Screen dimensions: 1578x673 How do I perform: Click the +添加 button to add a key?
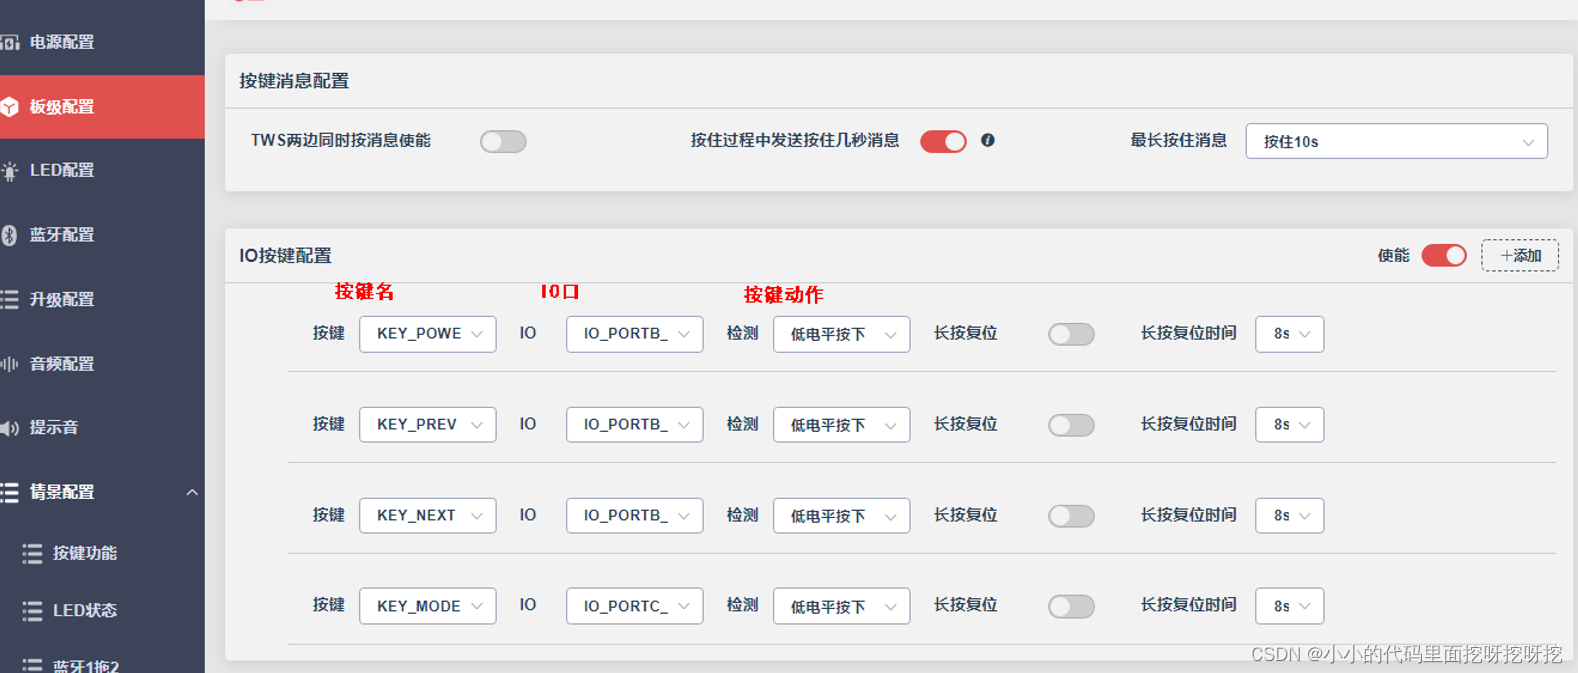1519,255
